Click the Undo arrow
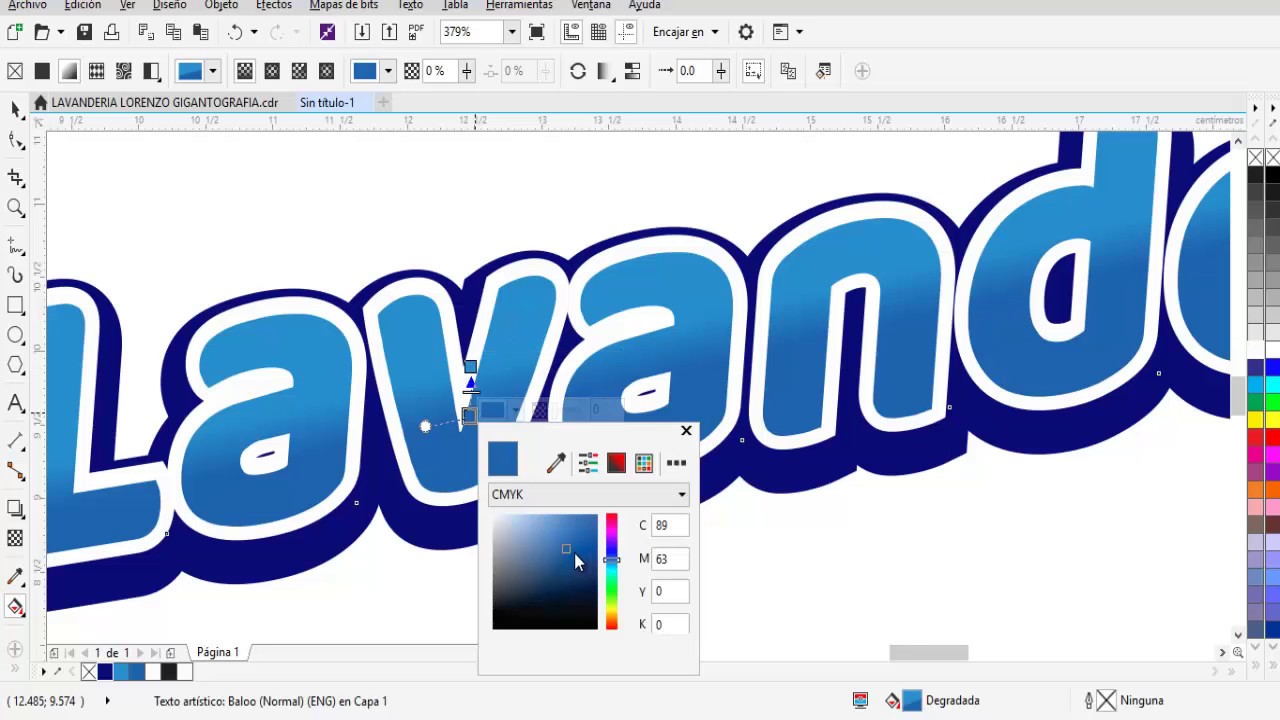1280x720 pixels. coord(235,32)
